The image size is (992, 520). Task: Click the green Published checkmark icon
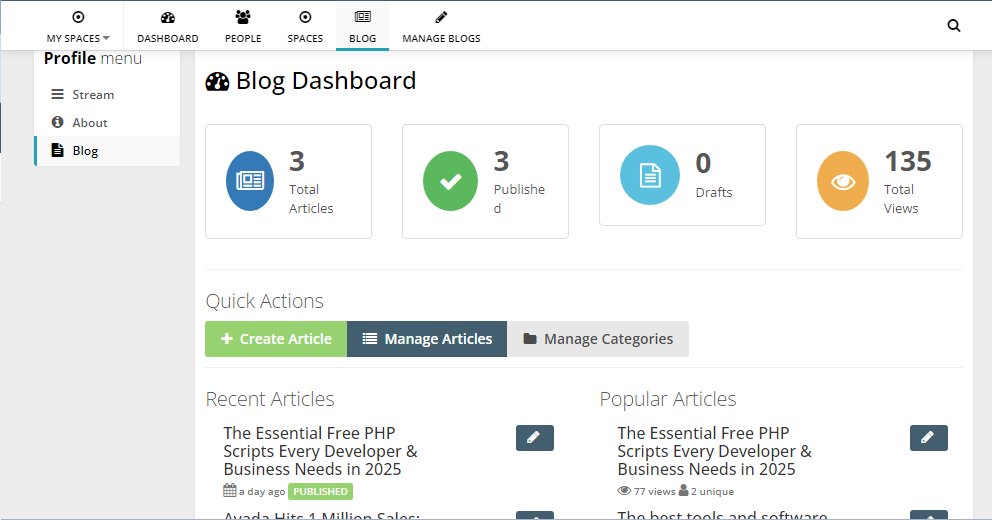click(450, 181)
